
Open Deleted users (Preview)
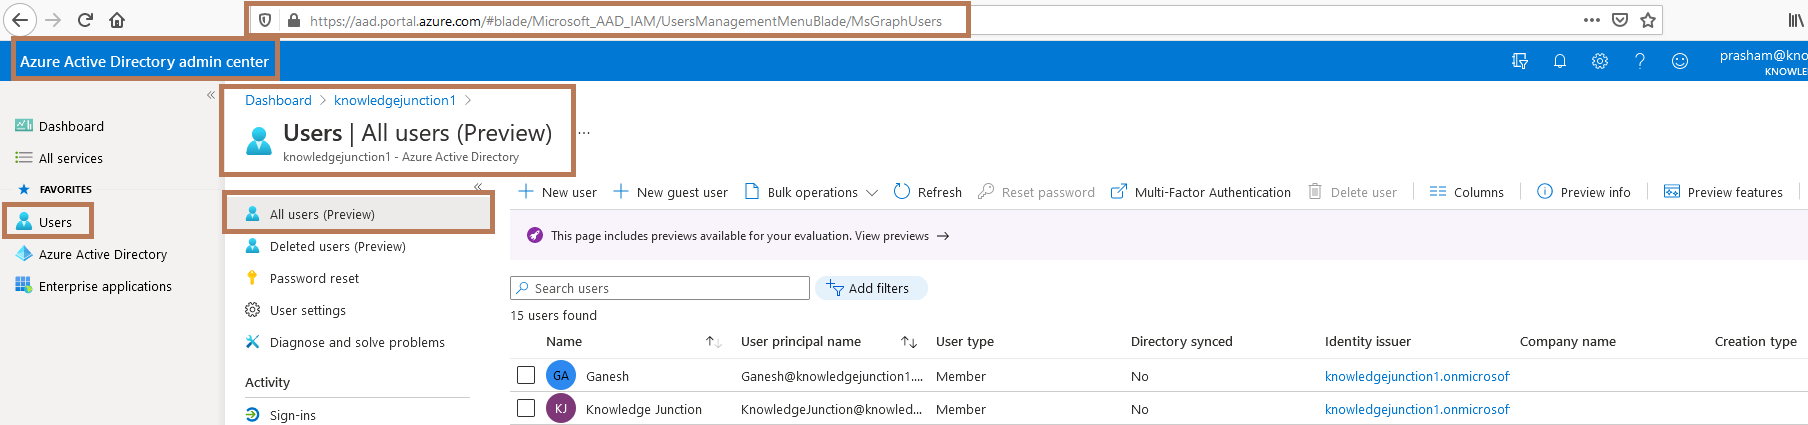337,246
